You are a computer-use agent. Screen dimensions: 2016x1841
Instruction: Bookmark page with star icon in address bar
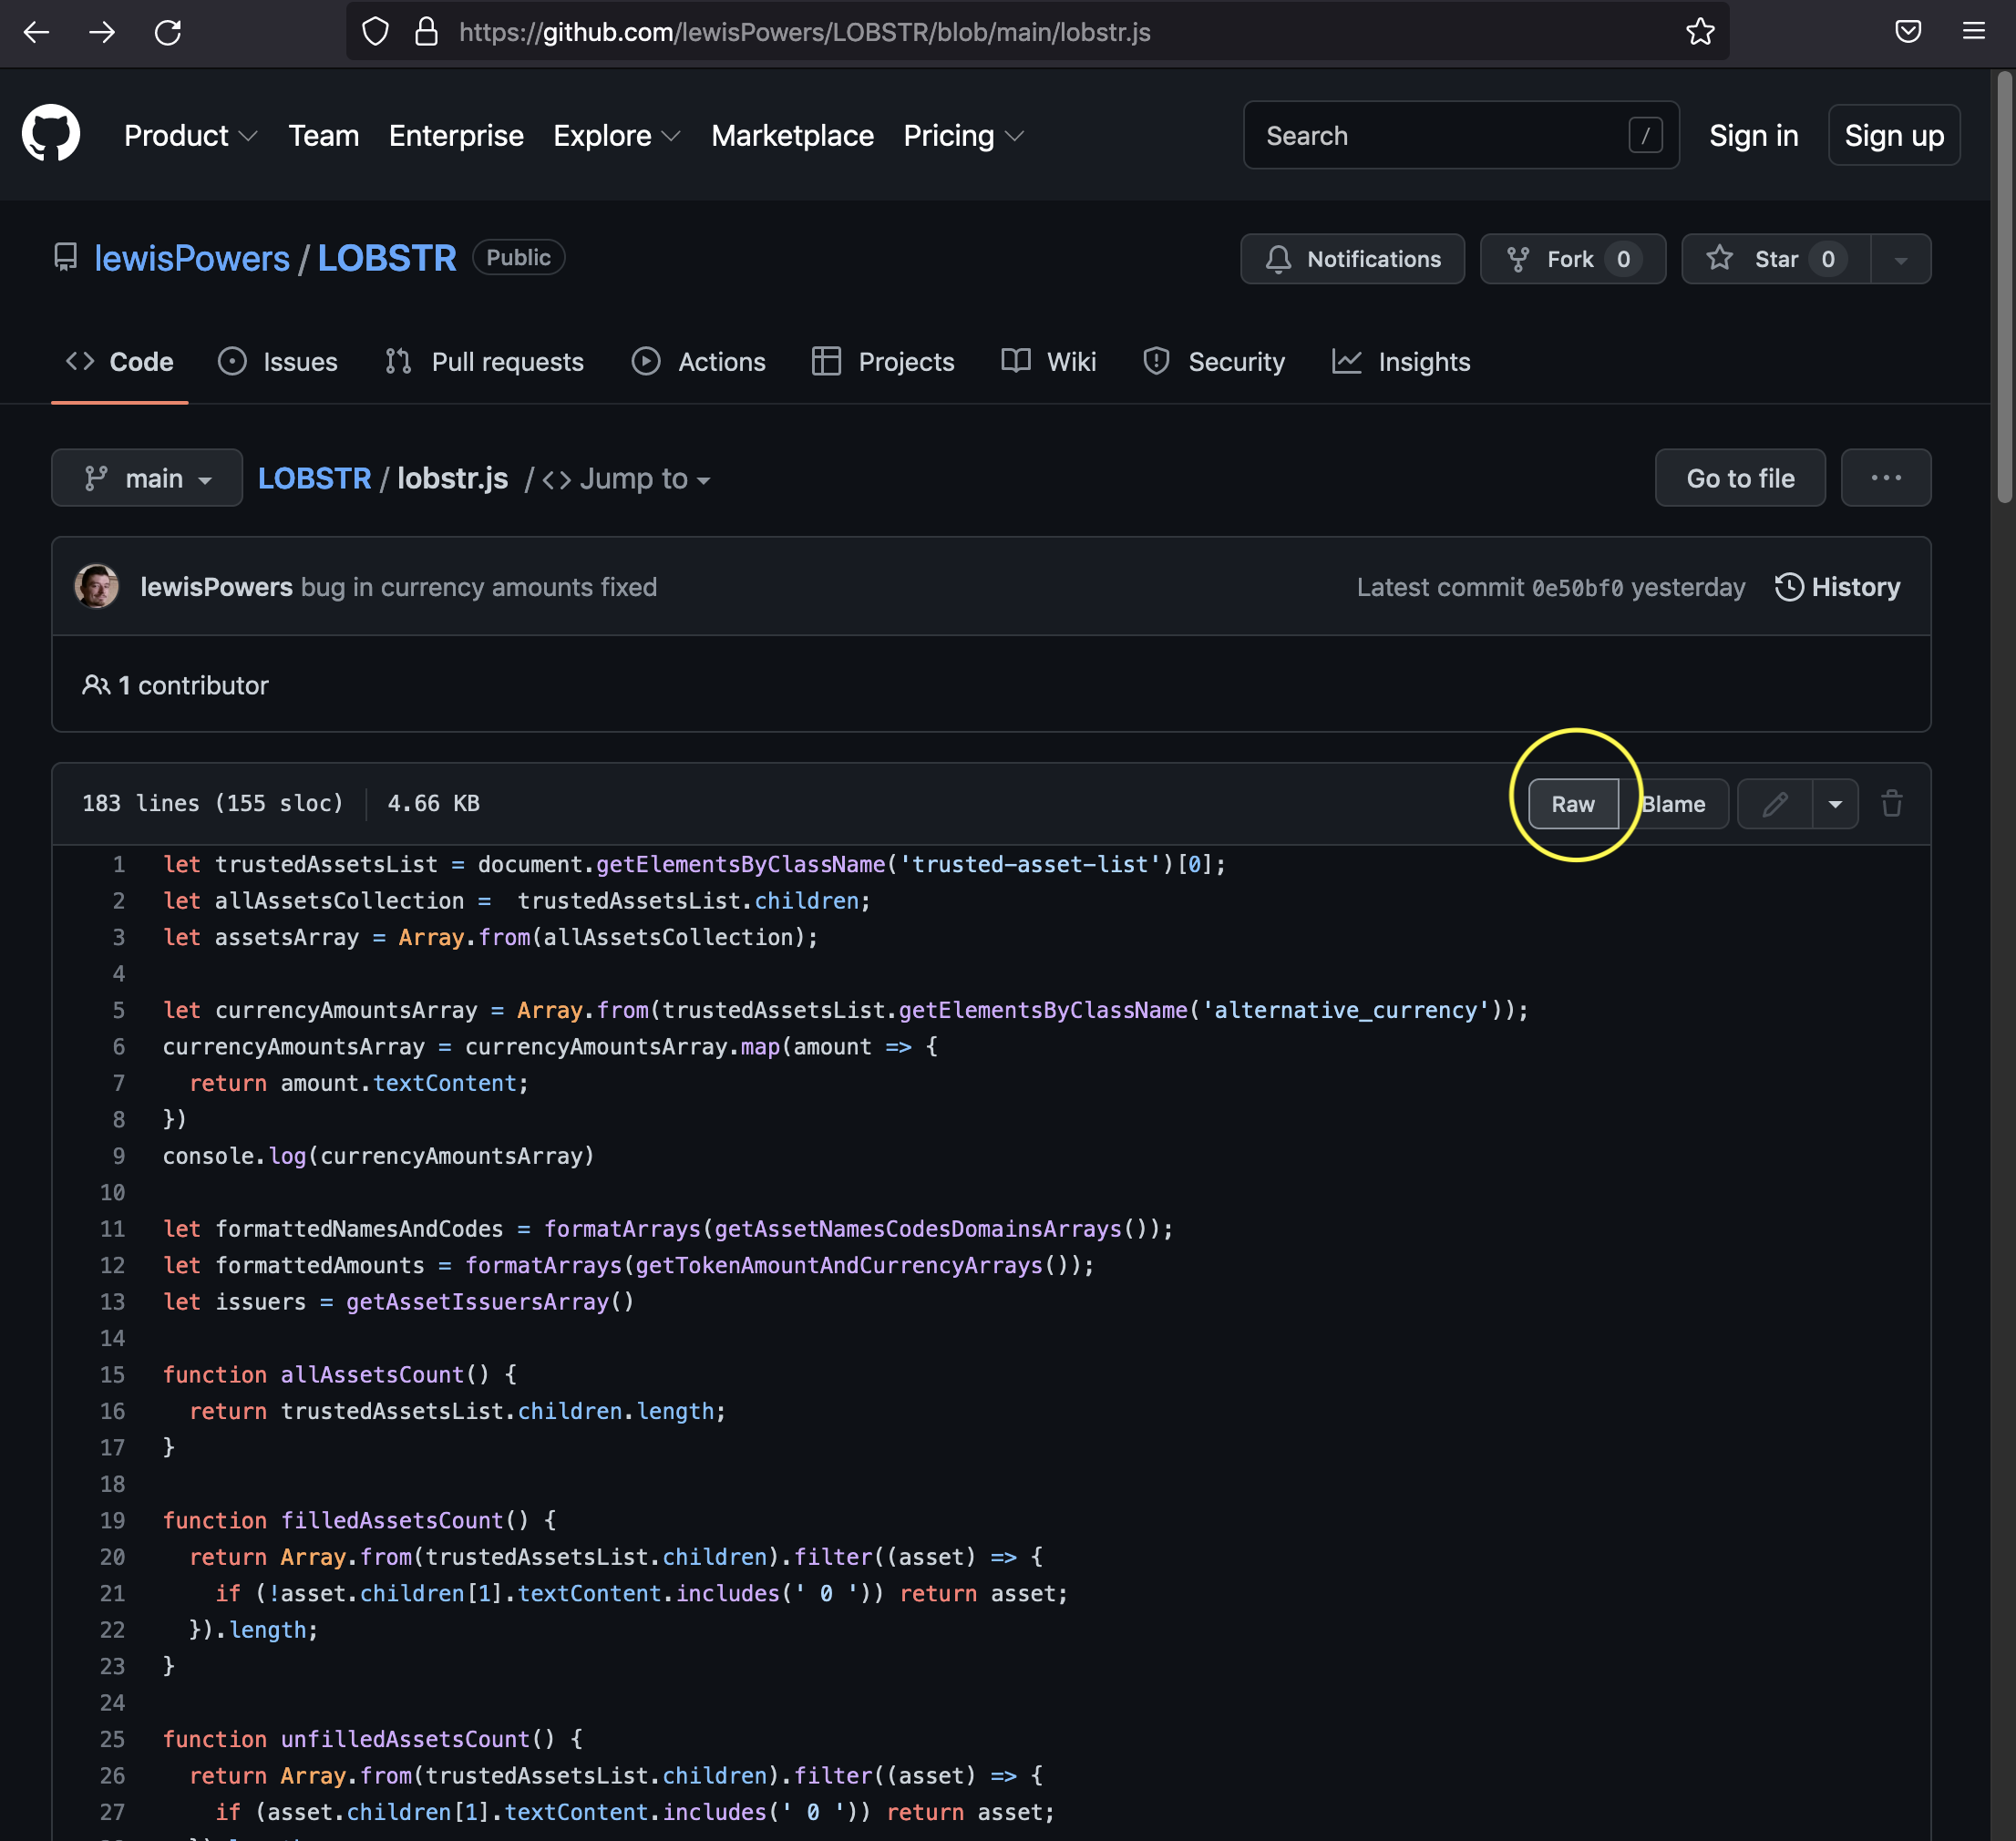tap(1700, 32)
